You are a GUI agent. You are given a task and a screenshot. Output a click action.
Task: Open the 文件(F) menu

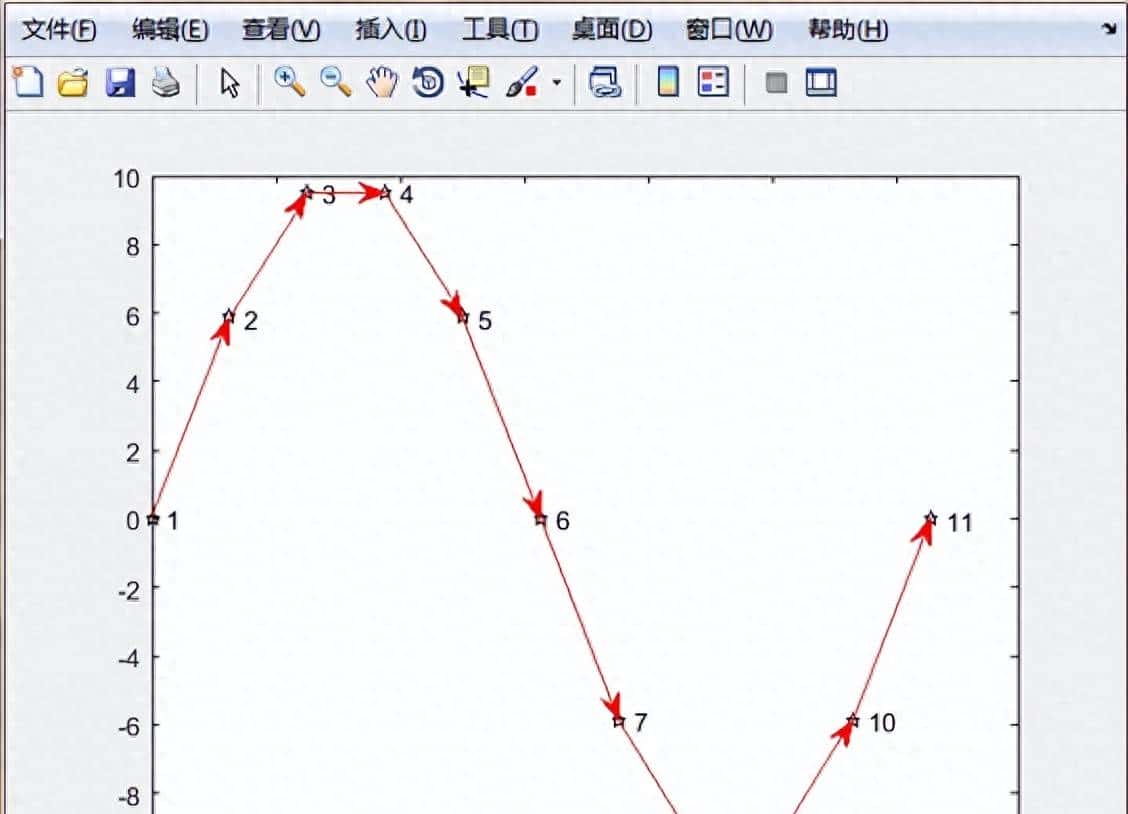(x=59, y=30)
